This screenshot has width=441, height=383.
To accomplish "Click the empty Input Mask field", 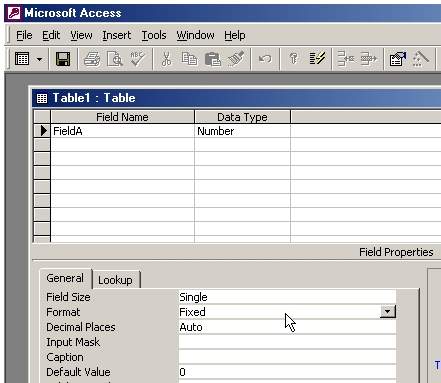I will (287, 342).
